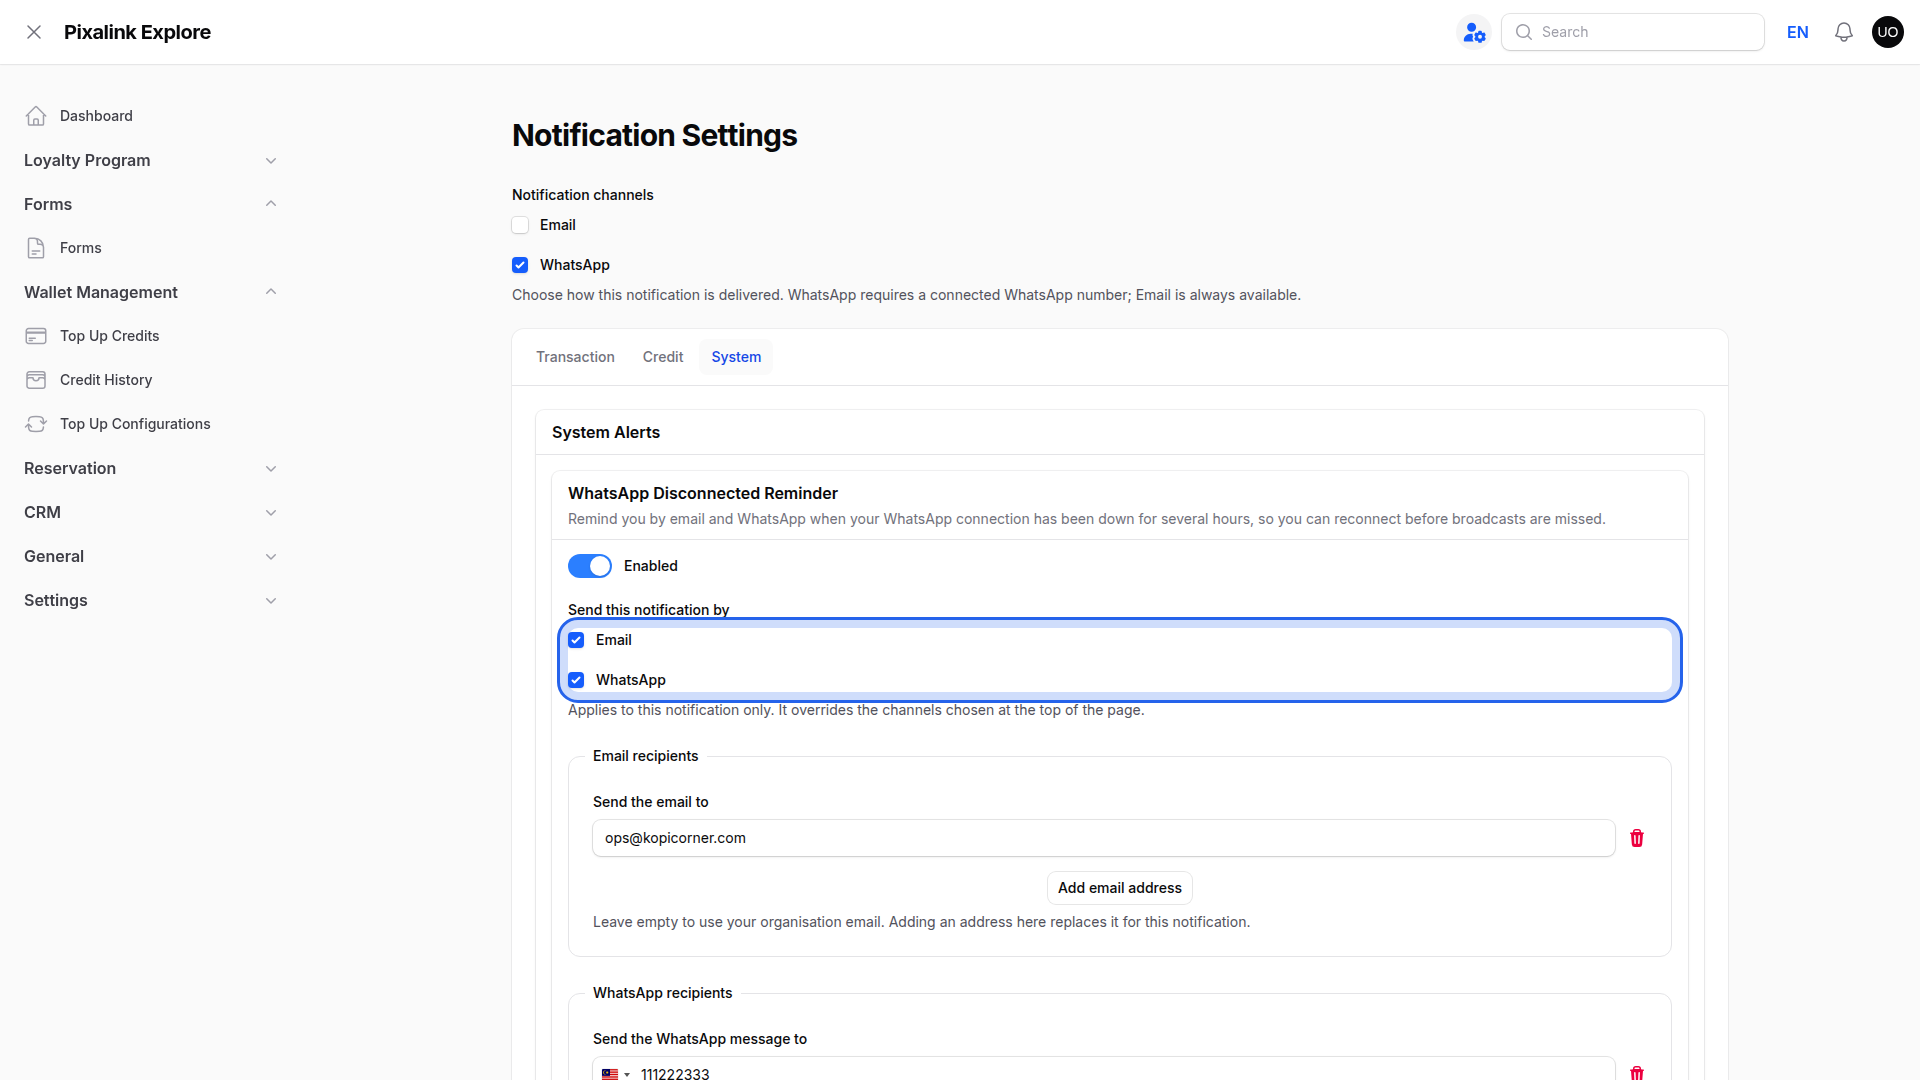Click the ops@kopicorner.com email field
Screen dimensions: 1920x1080
[1103, 838]
